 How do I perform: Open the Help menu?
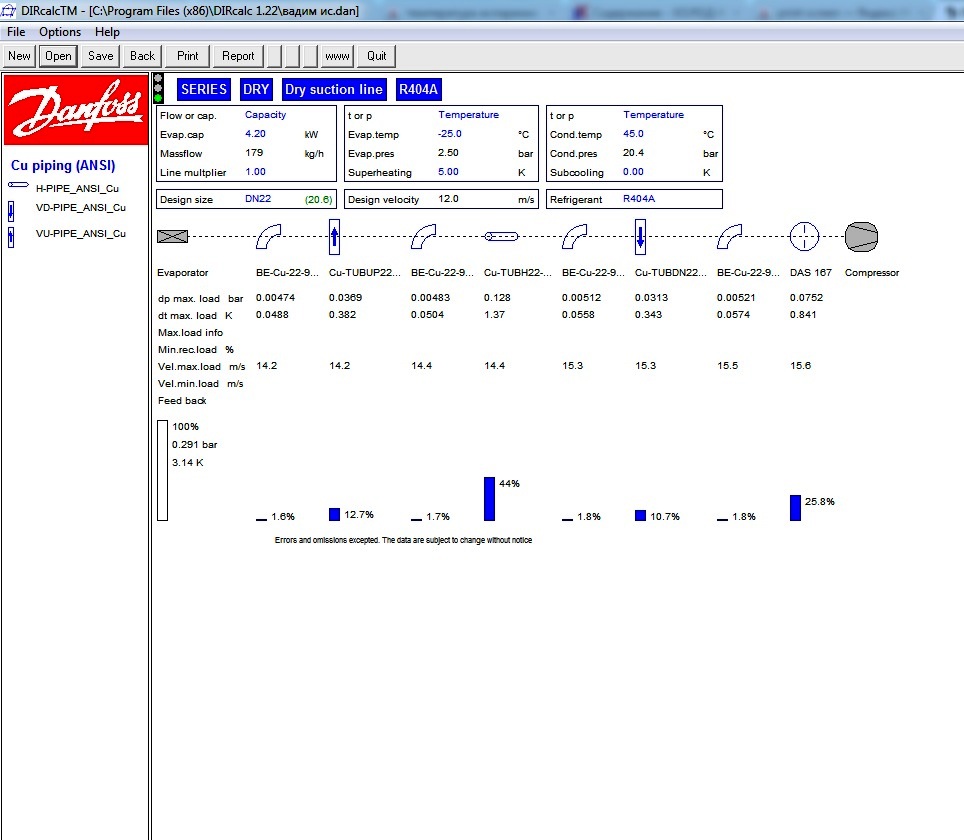(x=107, y=32)
